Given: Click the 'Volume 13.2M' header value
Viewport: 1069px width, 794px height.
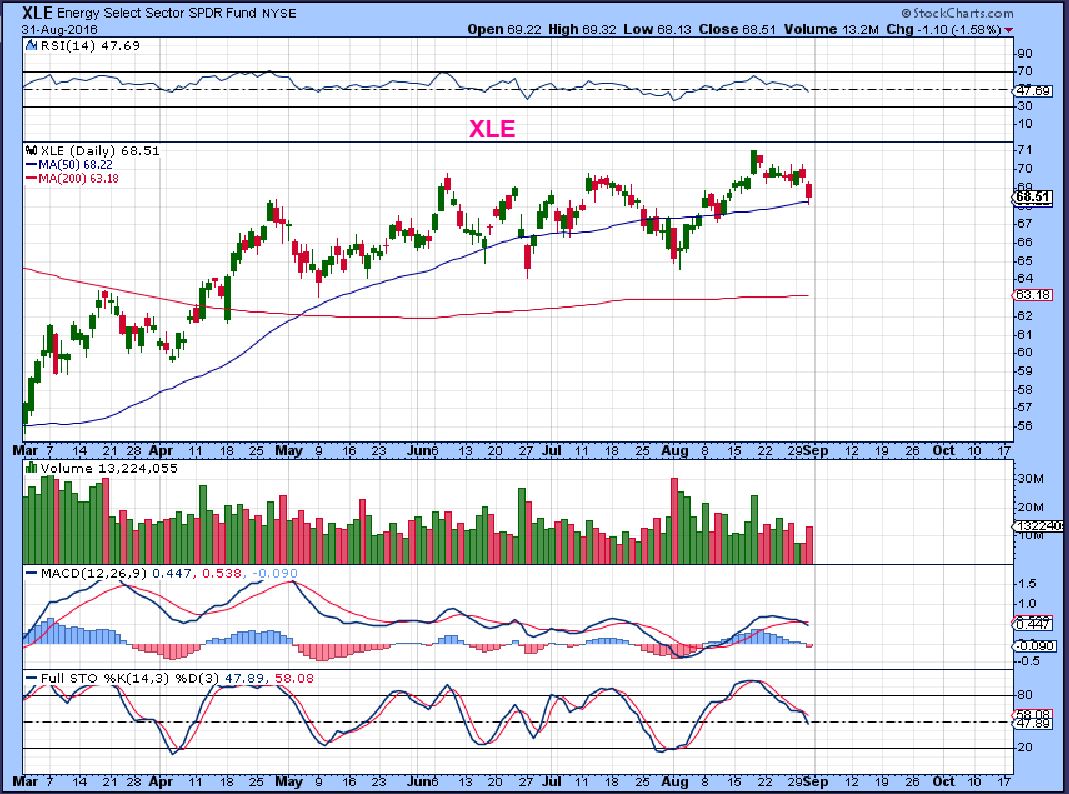Looking at the screenshot, I should (831, 30).
